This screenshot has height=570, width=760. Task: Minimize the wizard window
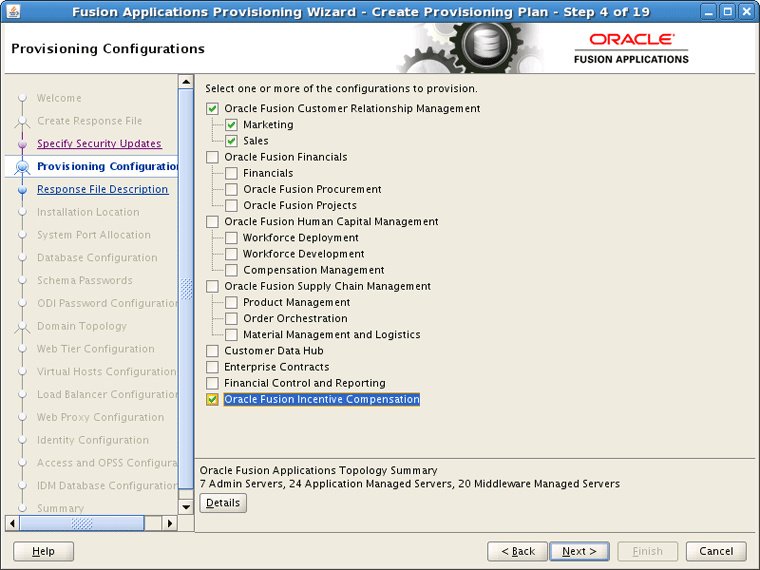point(709,12)
